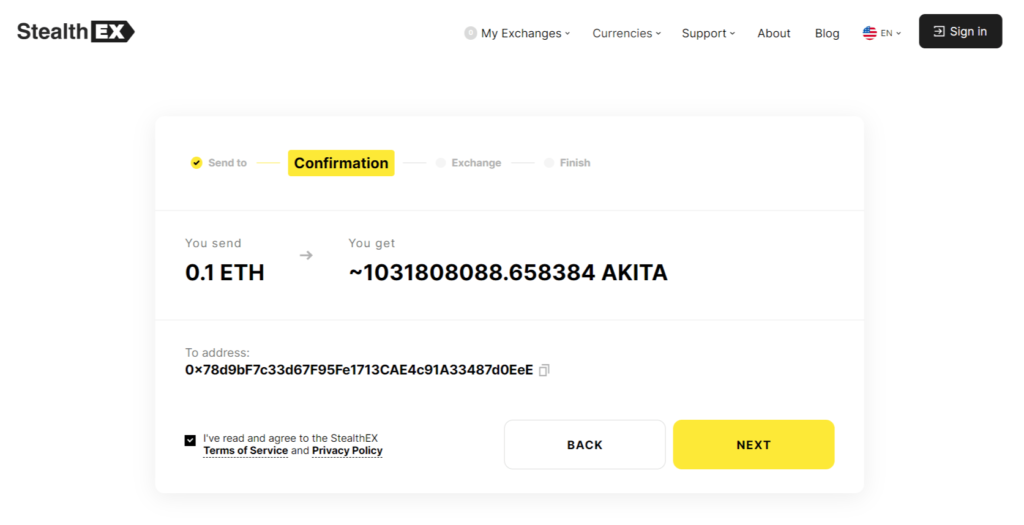The width and height of the screenshot is (1024, 525).
Task: Select the Exchange step
Action: pos(476,163)
